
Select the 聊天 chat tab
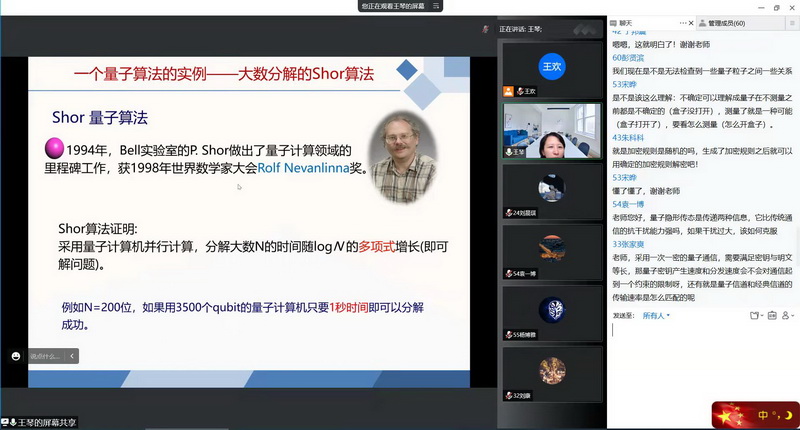[625, 21]
